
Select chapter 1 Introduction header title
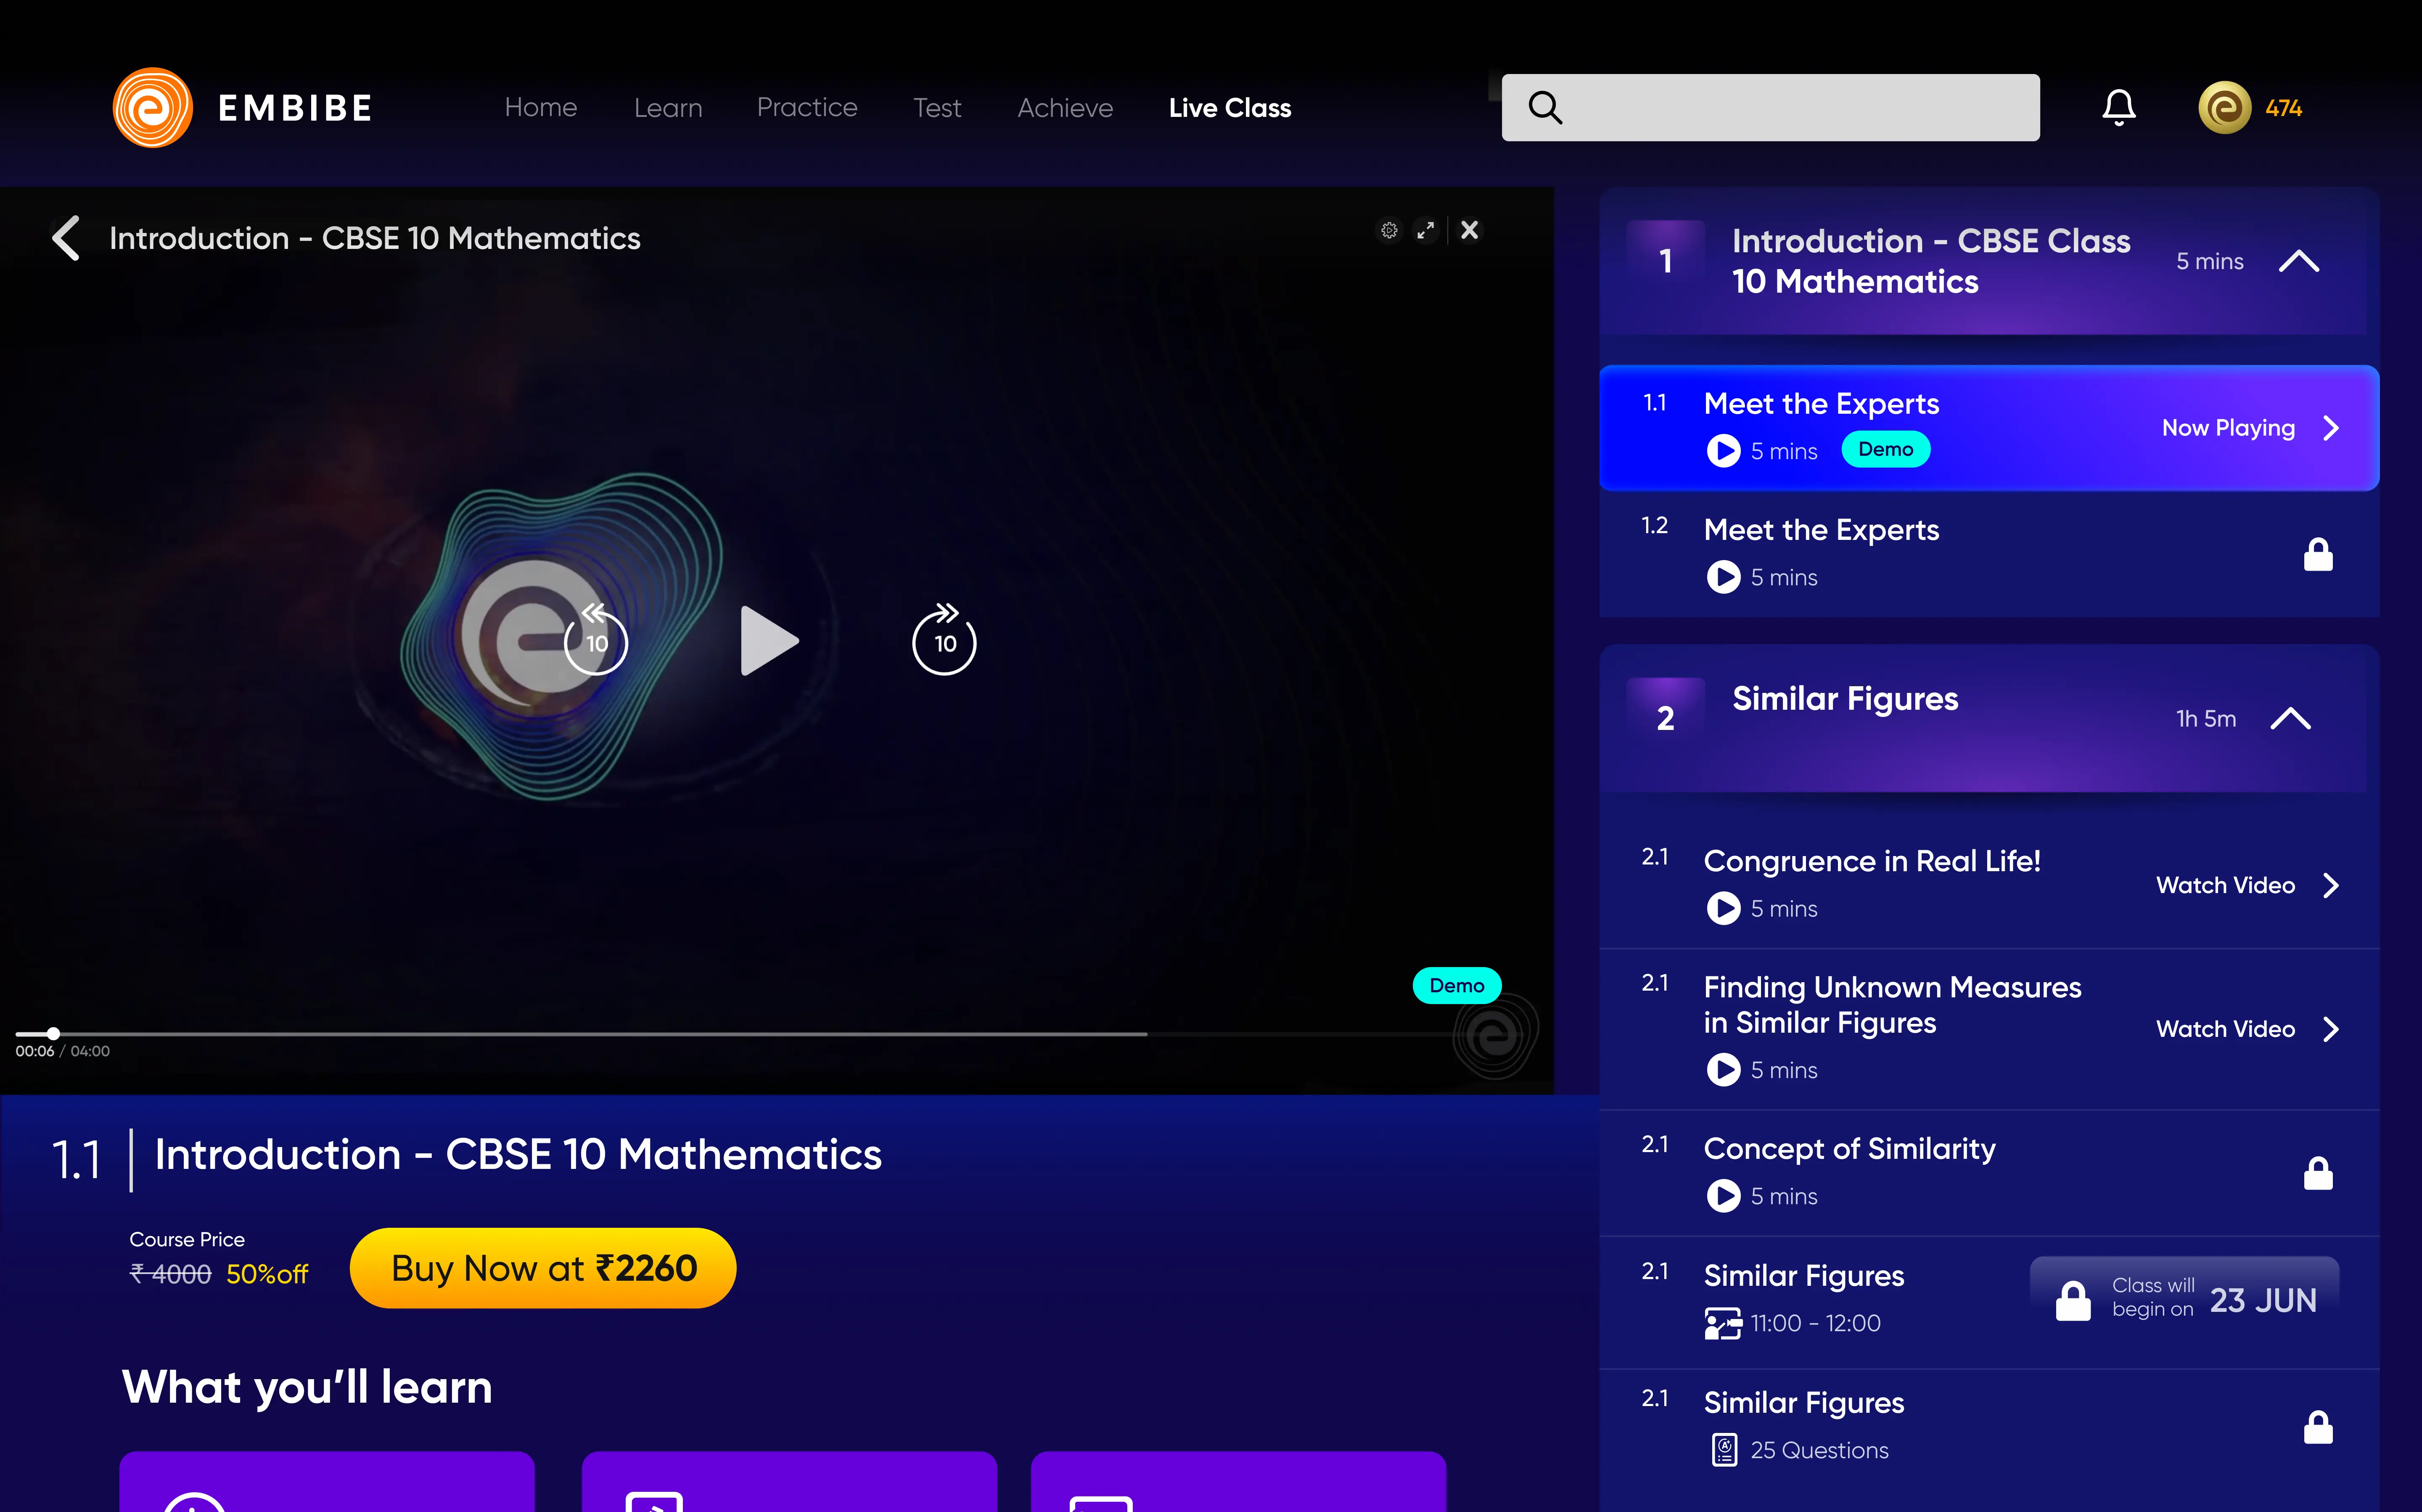[1930, 261]
